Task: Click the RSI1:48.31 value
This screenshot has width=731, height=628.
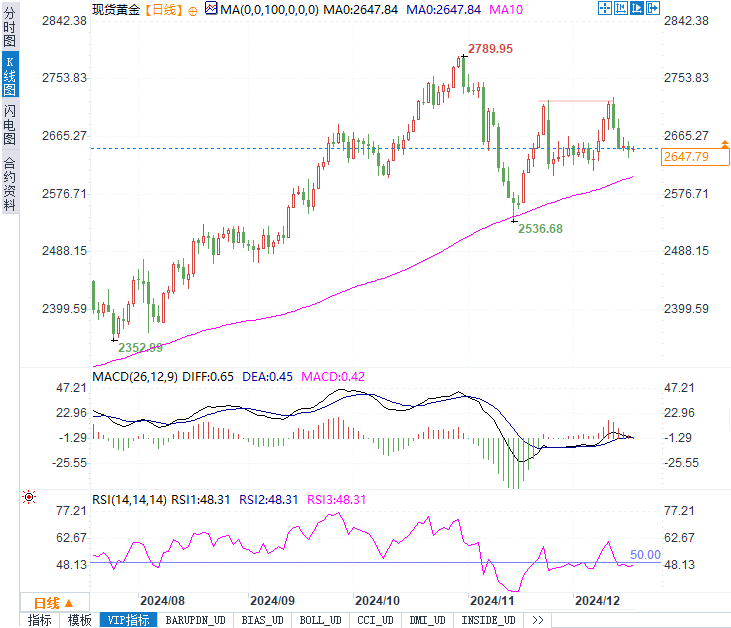Action: (200, 500)
